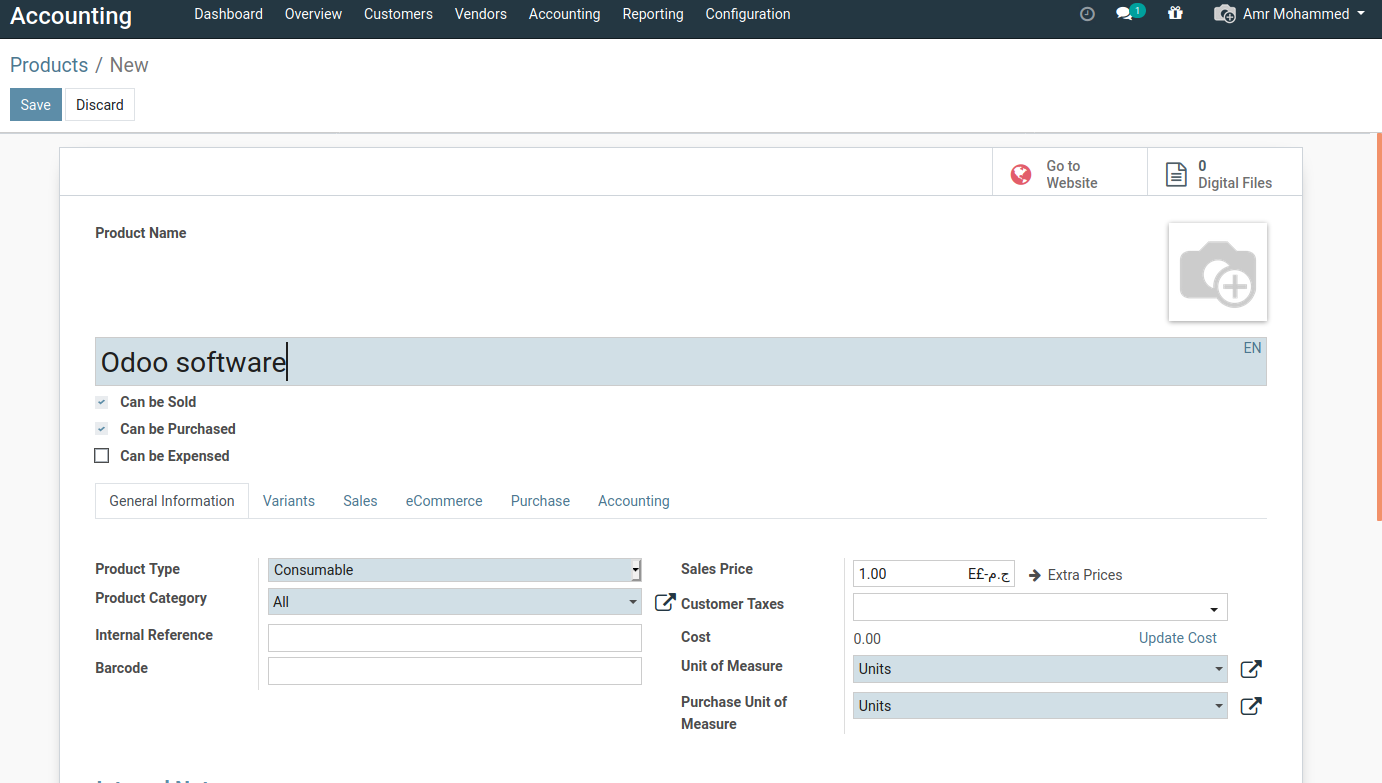Expand the Product Type dropdown

point(454,570)
